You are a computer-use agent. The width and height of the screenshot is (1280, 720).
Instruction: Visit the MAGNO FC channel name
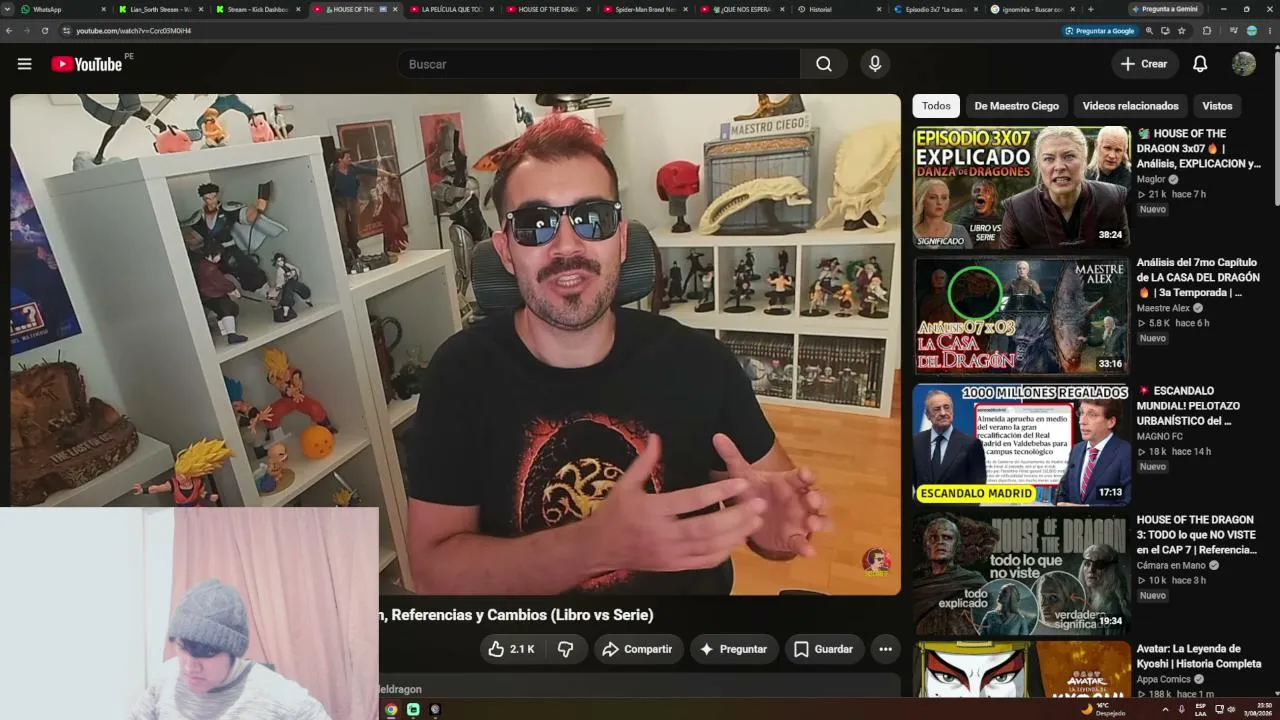[x=1160, y=437]
